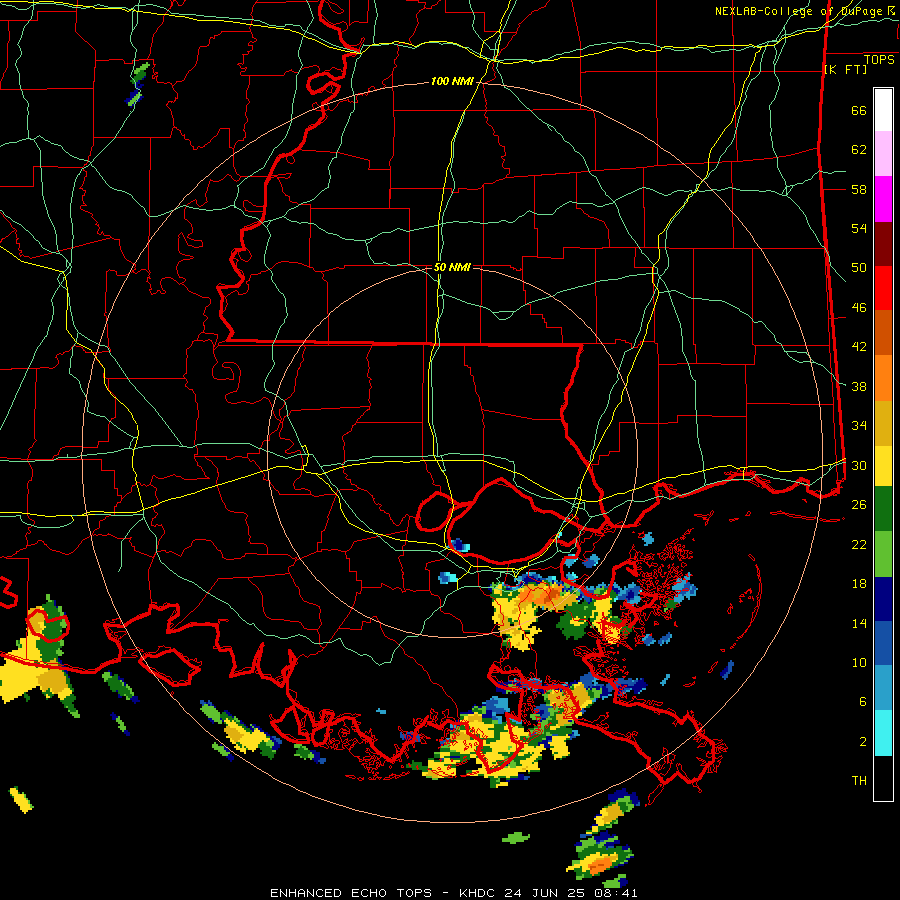The image size is (900, 900).
Task: Click the light pink 62 kft legend swatch
Action: [883, 153]
